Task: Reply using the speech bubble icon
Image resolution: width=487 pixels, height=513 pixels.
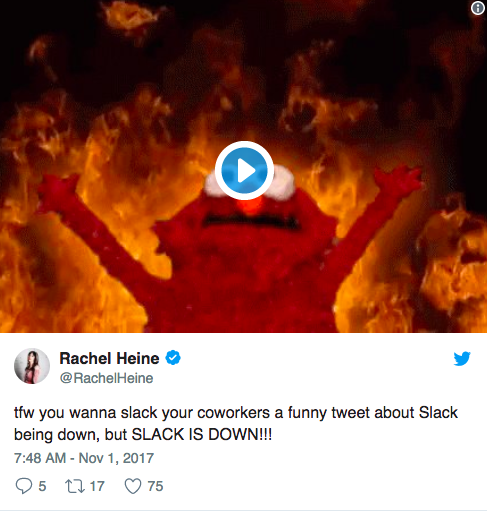Action: pos(24,486)
